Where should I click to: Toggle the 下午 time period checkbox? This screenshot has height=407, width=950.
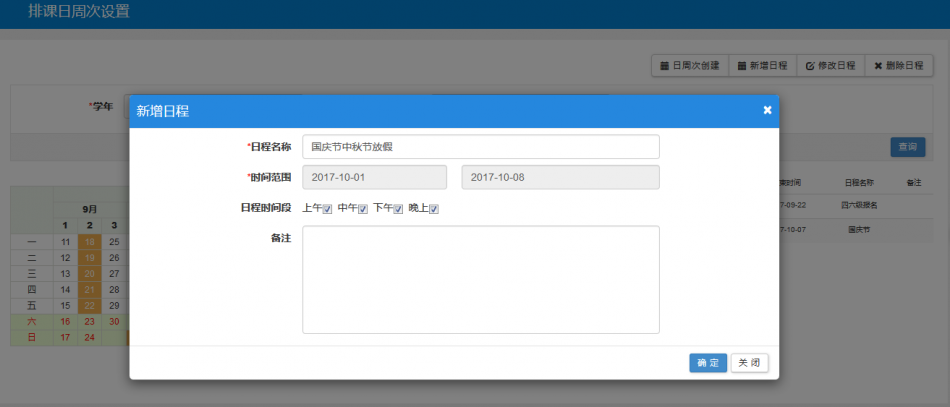point(398,209)
